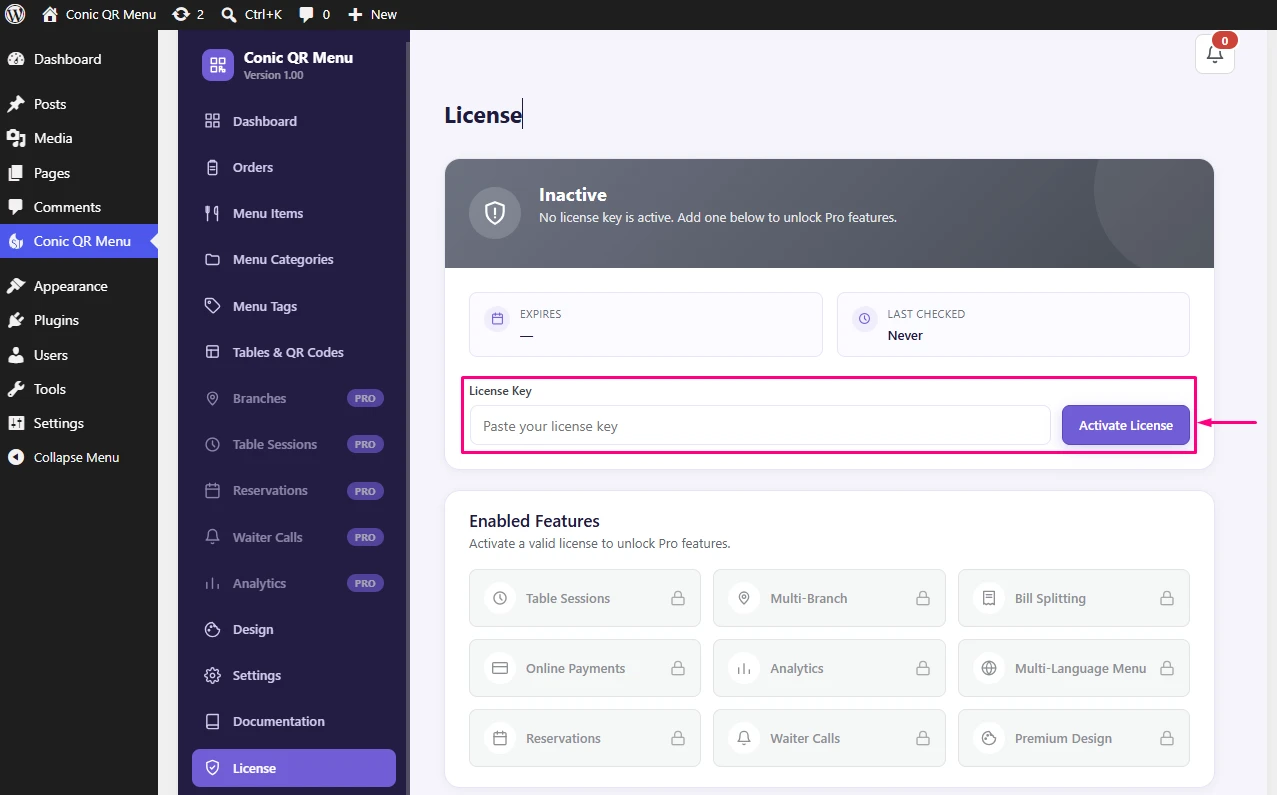Click the Waiter Calls feature card
This screenshot has height=795, width=1277.
tap(829, 738)
